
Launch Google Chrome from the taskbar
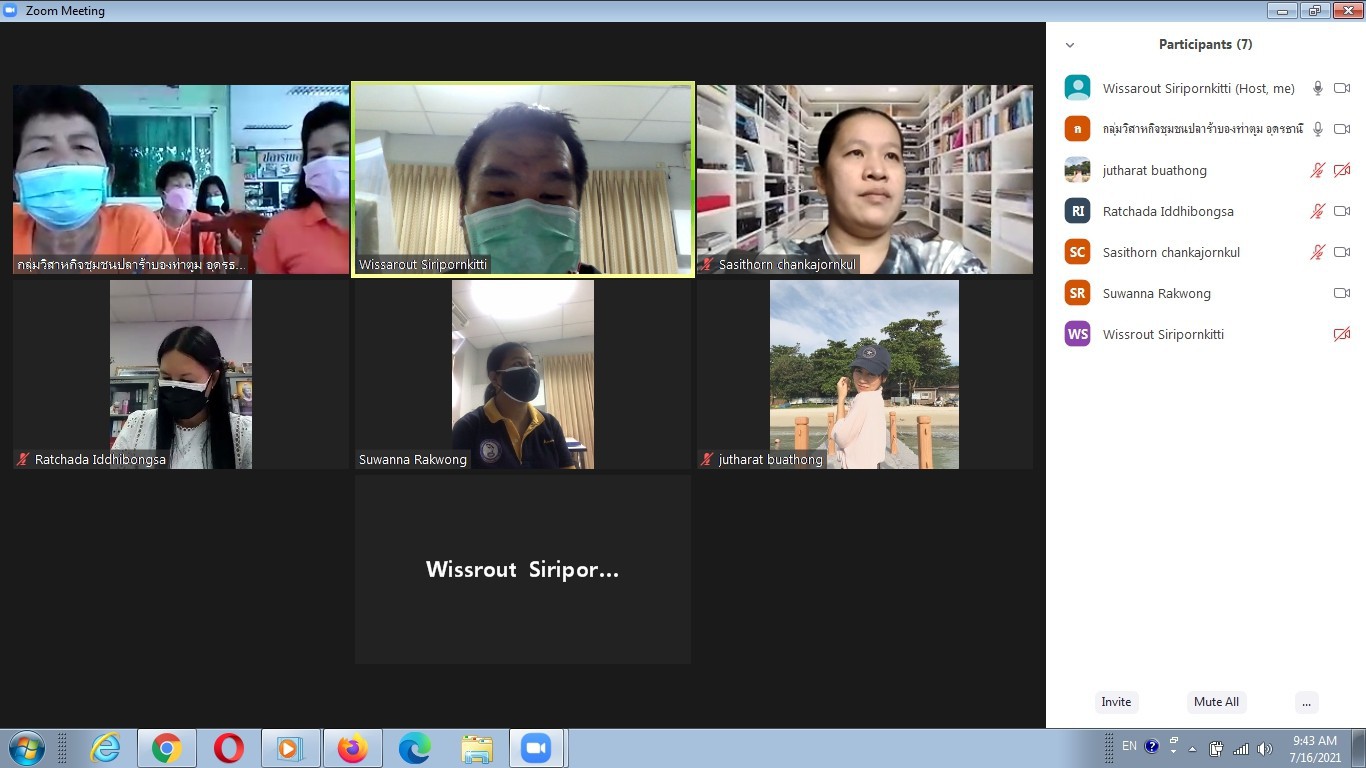coord(166,748)
